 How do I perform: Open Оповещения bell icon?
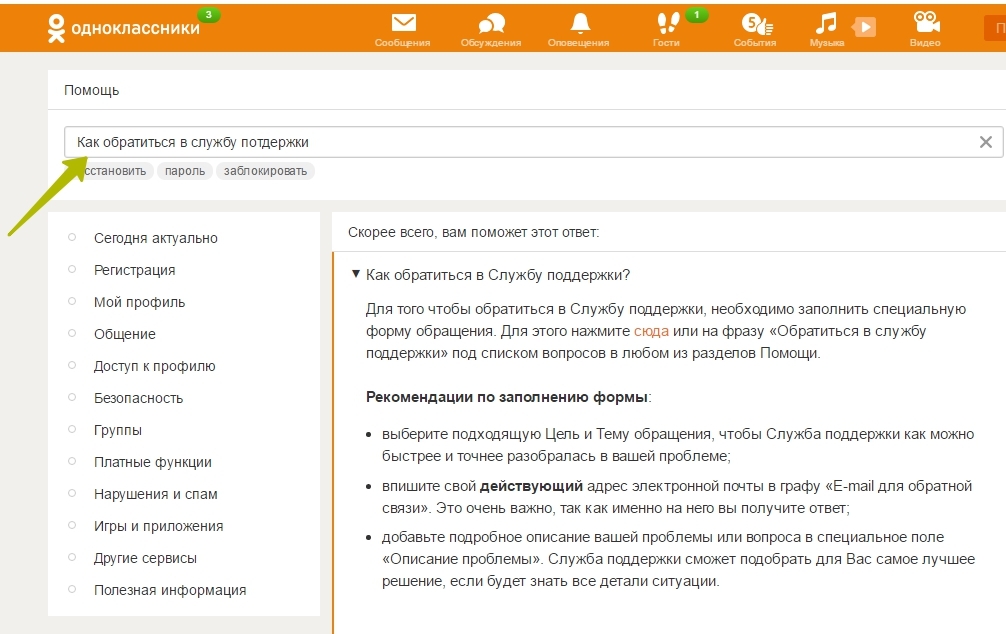click(579, 23)
